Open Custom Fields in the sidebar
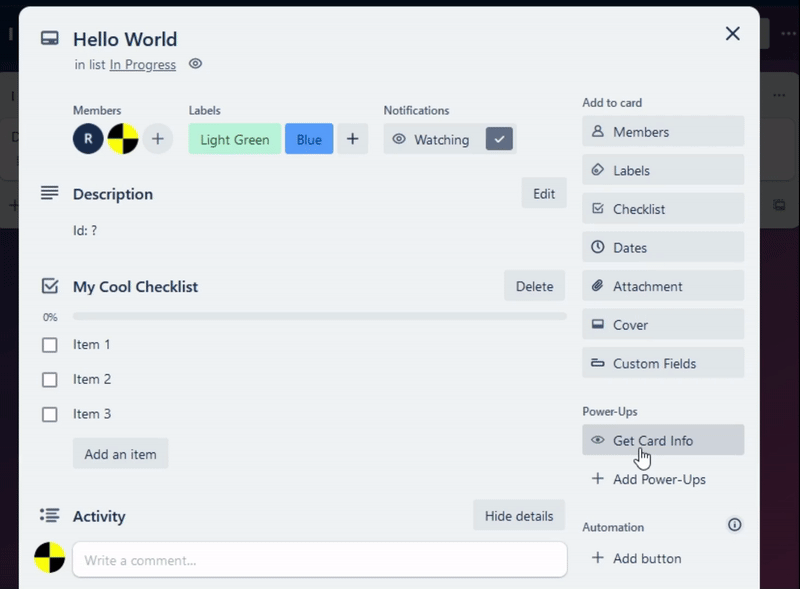 pyautogui.click(x=662, y=362)
